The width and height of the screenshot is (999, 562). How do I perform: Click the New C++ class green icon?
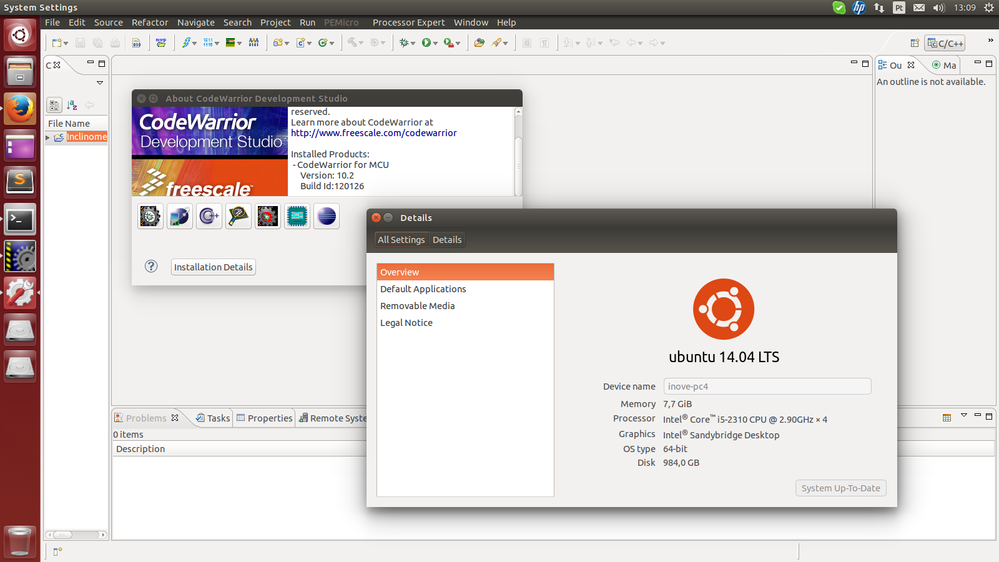pyautogui.click(x=323, y=43)
